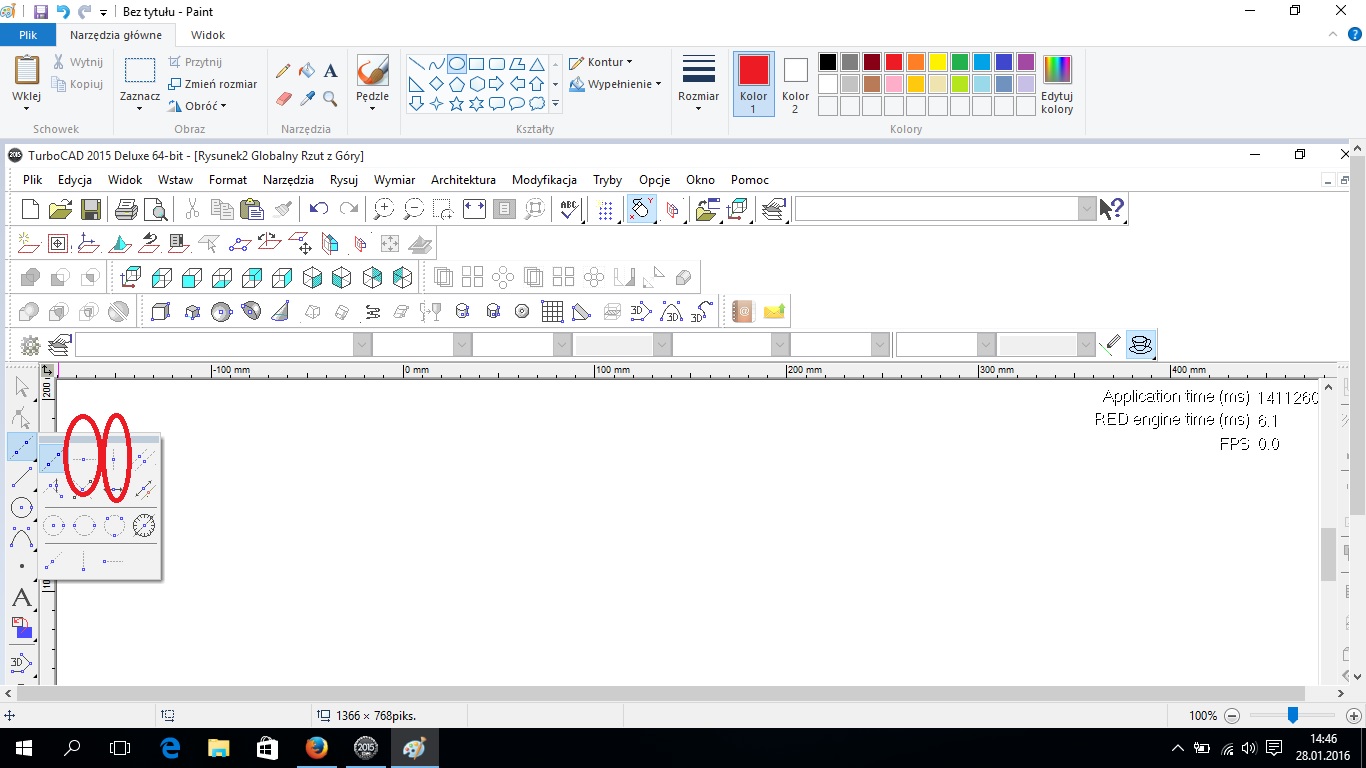Choose the Eraser tool in Narzędzia
The image size is (1366, 768).
283,99
